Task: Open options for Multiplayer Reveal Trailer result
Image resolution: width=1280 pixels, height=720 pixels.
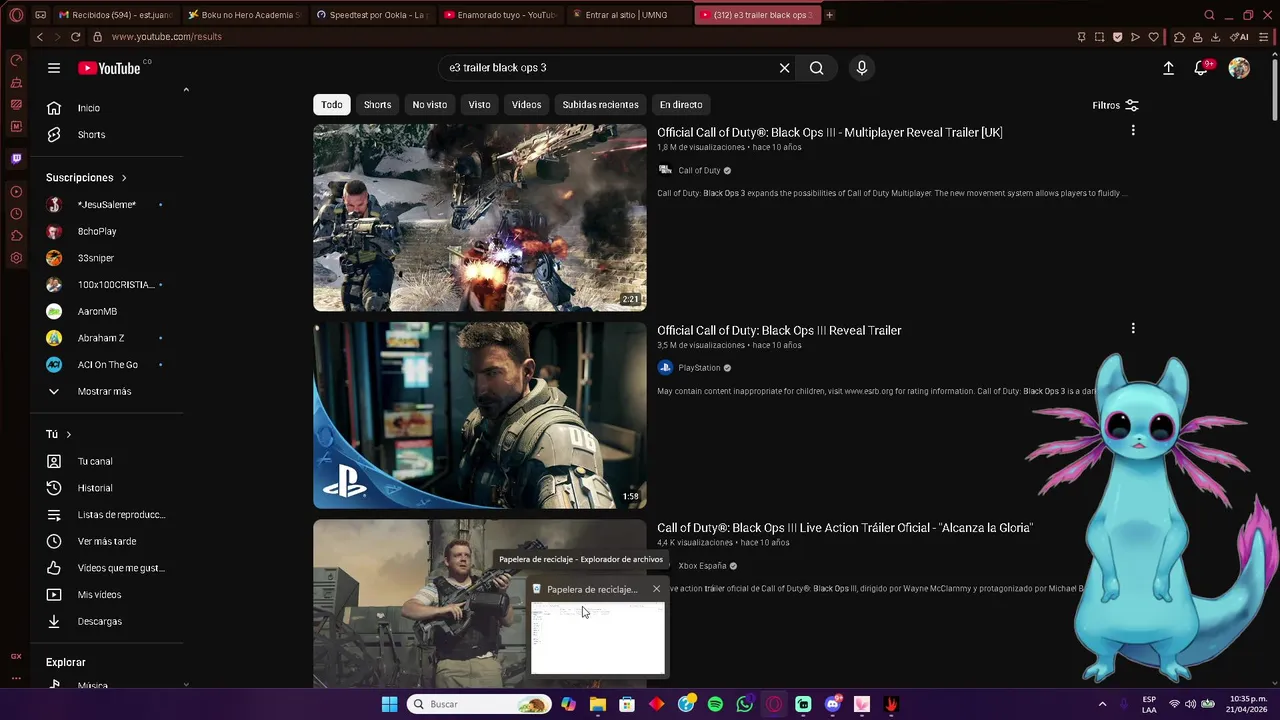Action: [1133, 131]
